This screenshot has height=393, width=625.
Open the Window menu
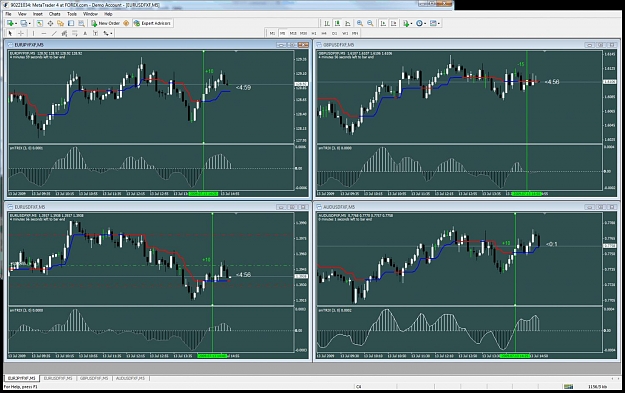90,14
